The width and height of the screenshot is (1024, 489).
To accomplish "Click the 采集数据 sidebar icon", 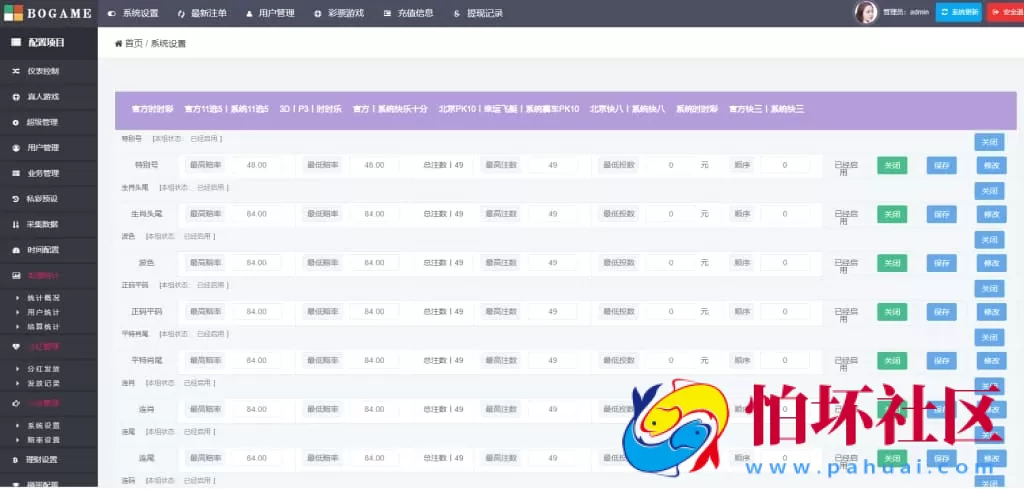I will click(16, 224).
